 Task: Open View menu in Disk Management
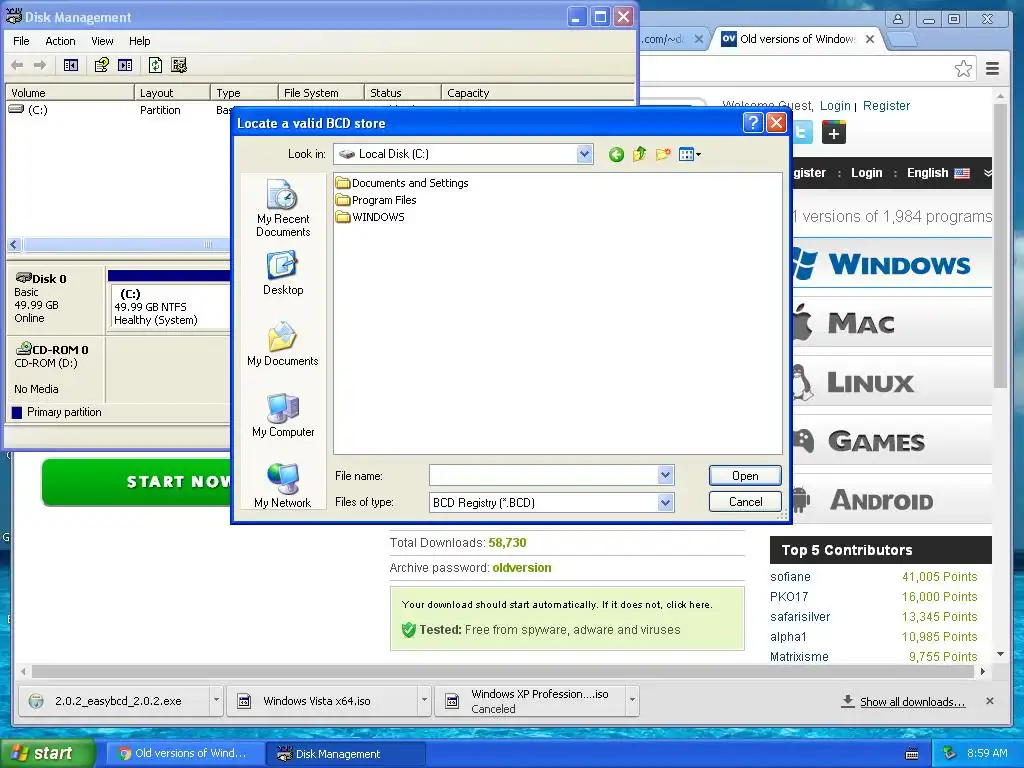[102, 41]
